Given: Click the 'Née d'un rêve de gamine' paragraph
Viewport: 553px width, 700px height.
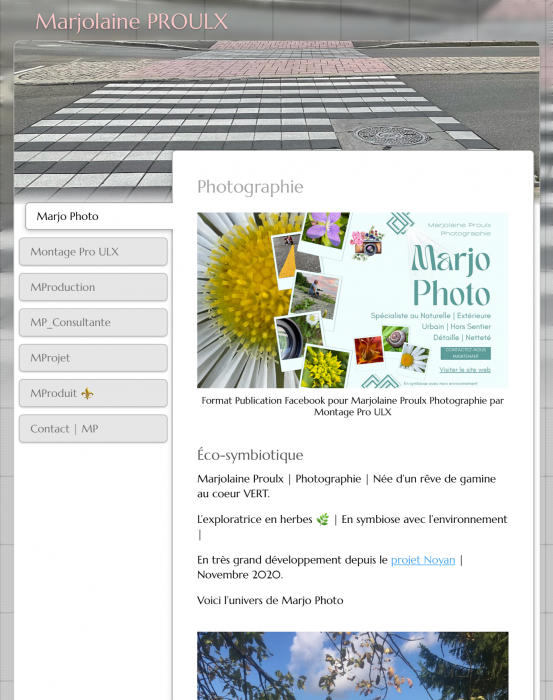Looking at the screenshot, I should coord(346,486).
